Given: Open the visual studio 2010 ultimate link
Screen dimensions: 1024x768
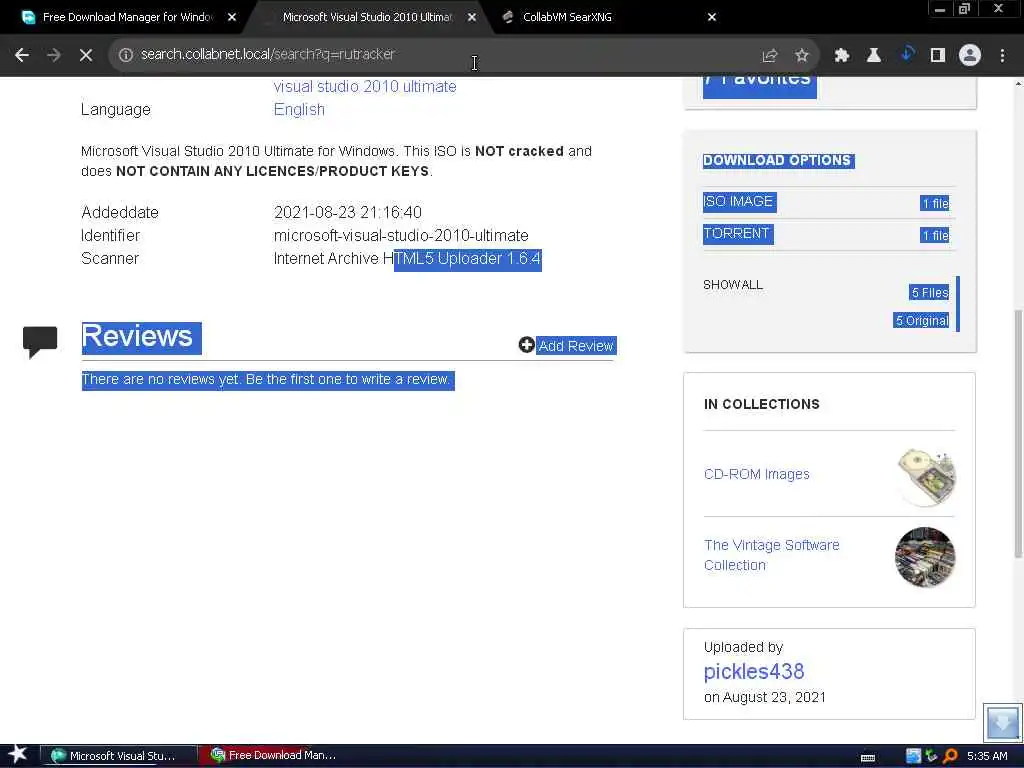Looking at the screenshot, I should point(364,86).
